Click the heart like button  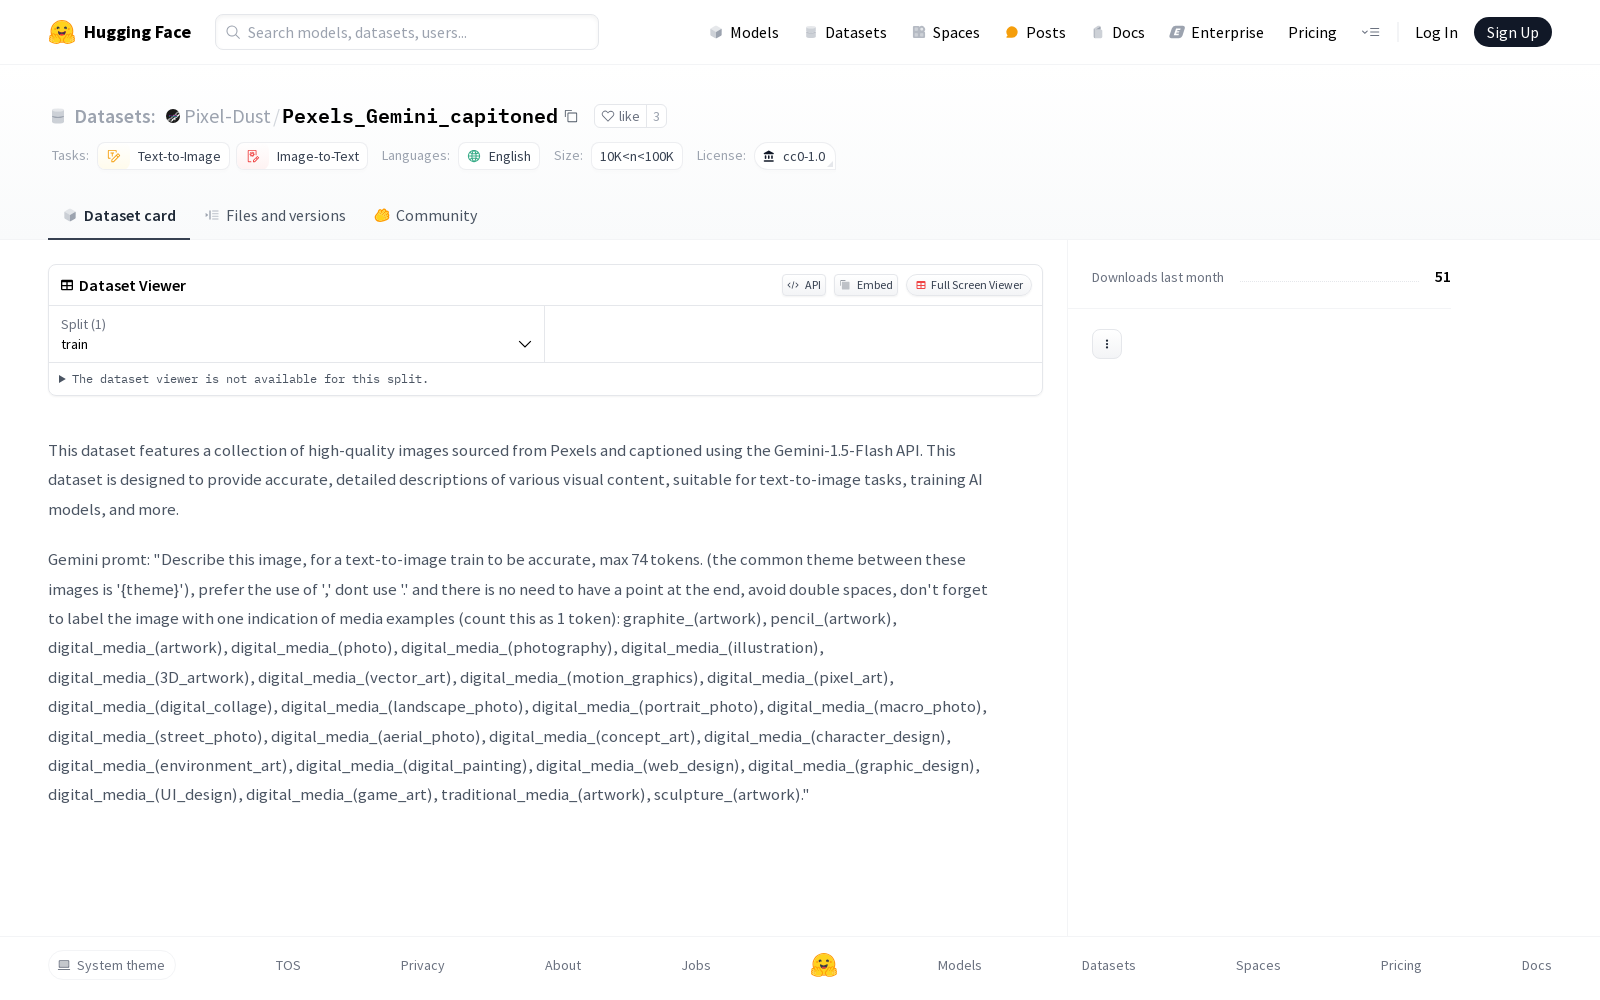pos(620,116)
